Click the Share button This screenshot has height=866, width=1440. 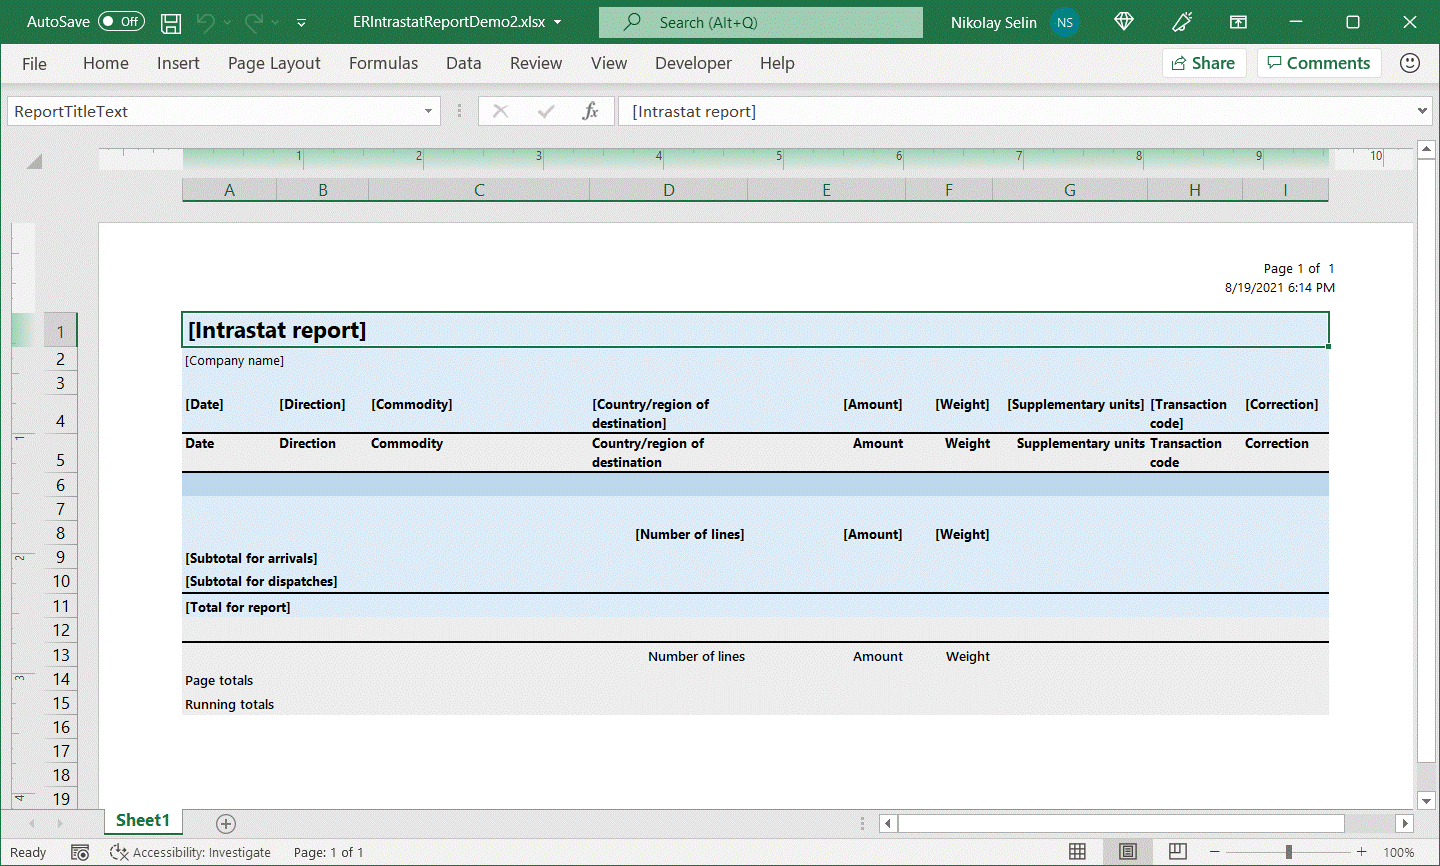pyautogui.click(x=1204, y=62)
